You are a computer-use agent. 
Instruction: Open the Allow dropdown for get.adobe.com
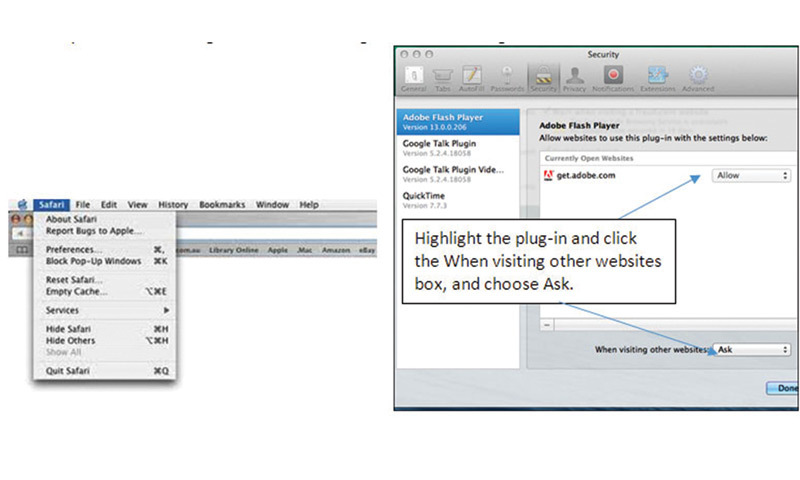[x=751, y=175]
